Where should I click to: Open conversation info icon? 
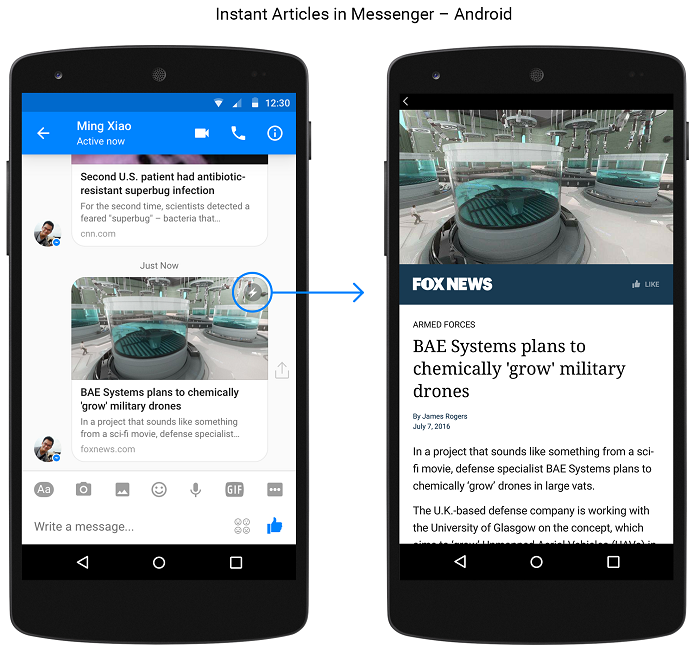(x=275, y=133)
